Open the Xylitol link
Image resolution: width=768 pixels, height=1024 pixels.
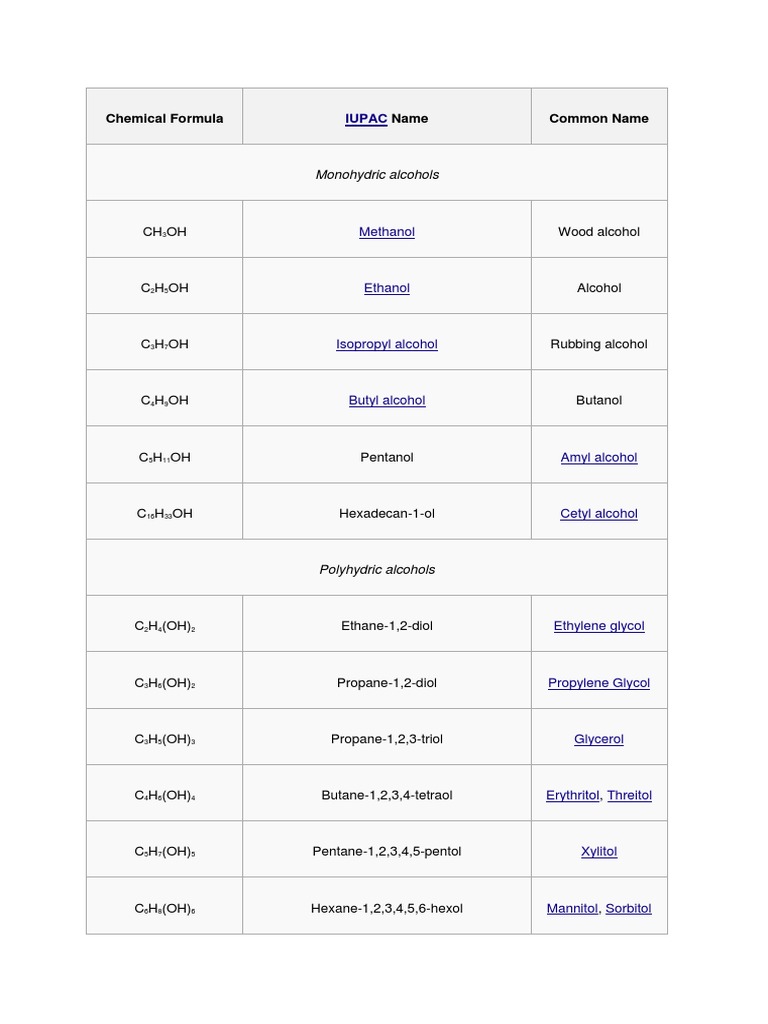[599, 851]
